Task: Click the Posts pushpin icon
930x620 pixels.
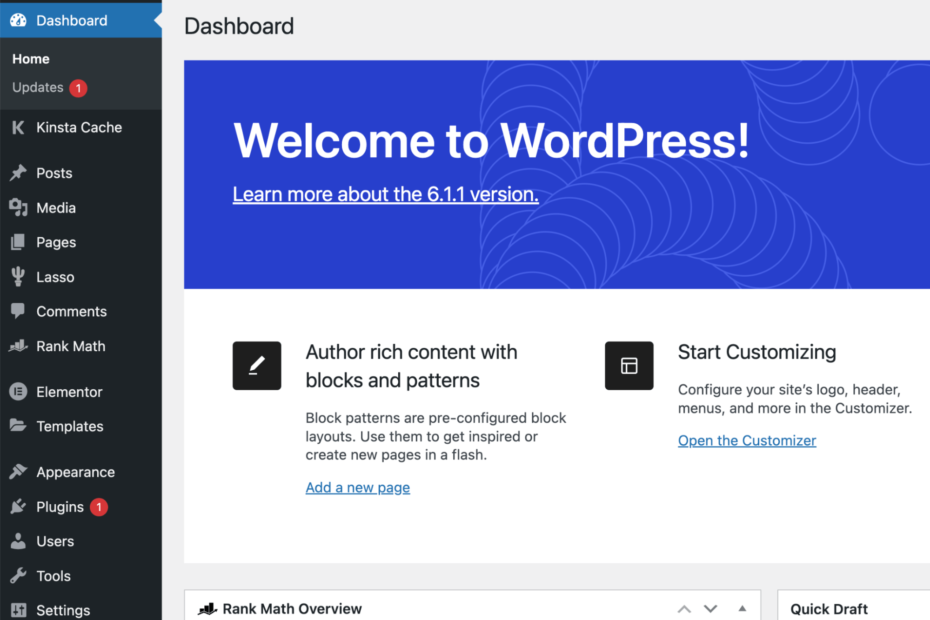Action: pyautogui.click(x=18, y=173)
